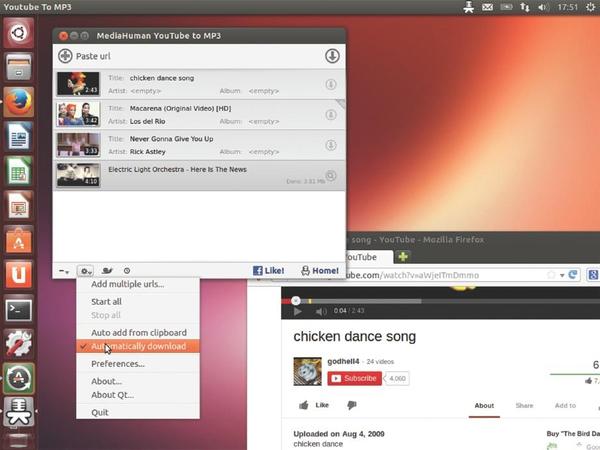Select About... menu entry
Viewport: 600px width, 450px height.
coord(138,381)
